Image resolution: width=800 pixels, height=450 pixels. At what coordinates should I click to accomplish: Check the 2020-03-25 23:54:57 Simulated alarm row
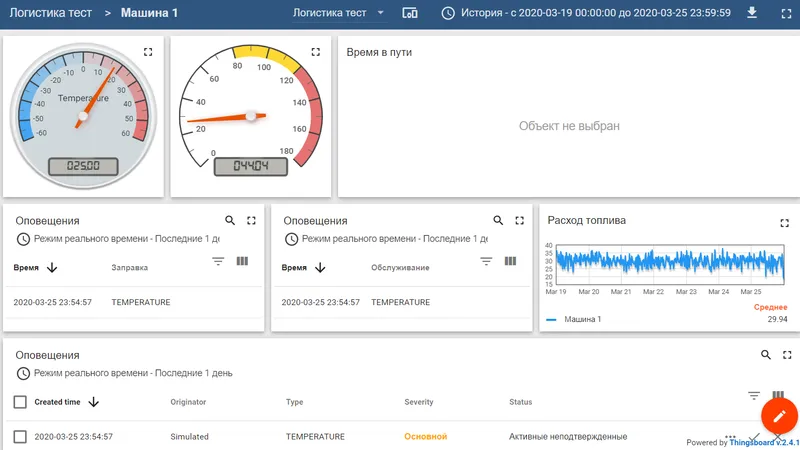point(20,437)
